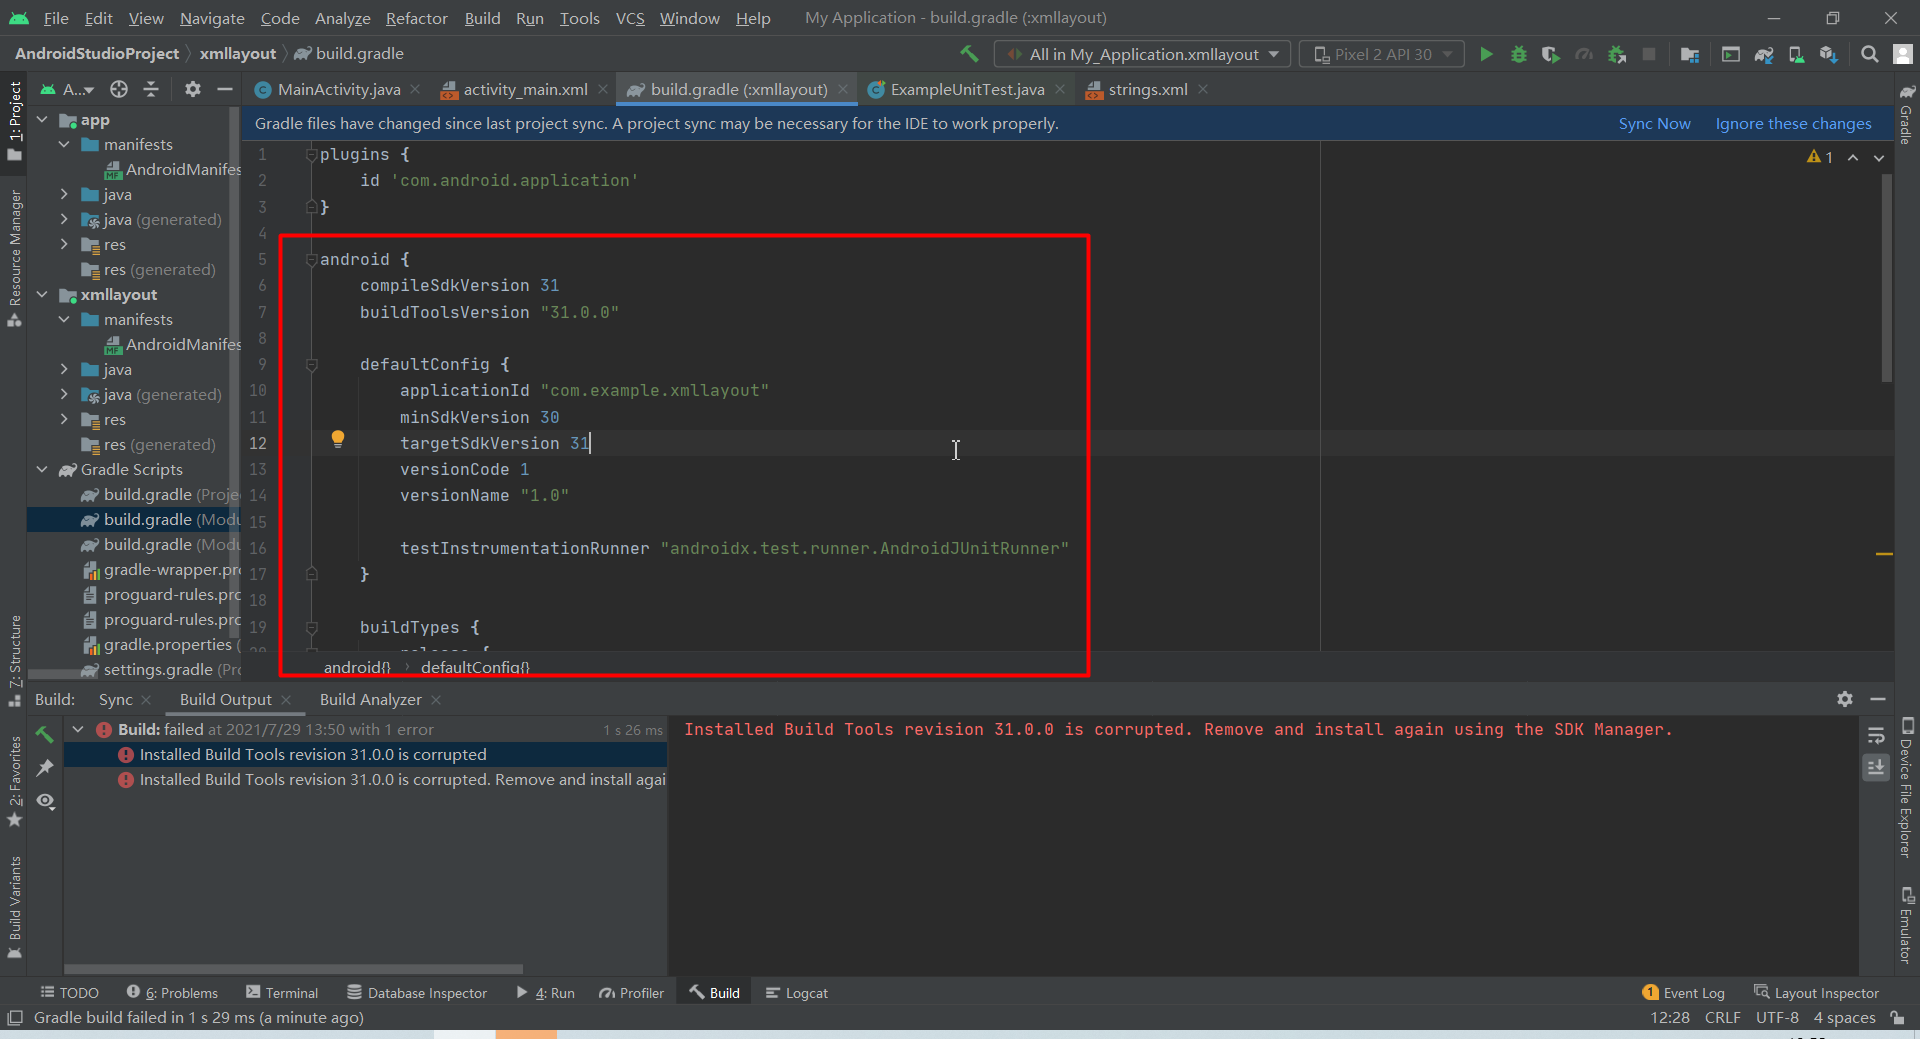
Task: Click the Sync Now link in the banner
Action: coord(1654,123)
